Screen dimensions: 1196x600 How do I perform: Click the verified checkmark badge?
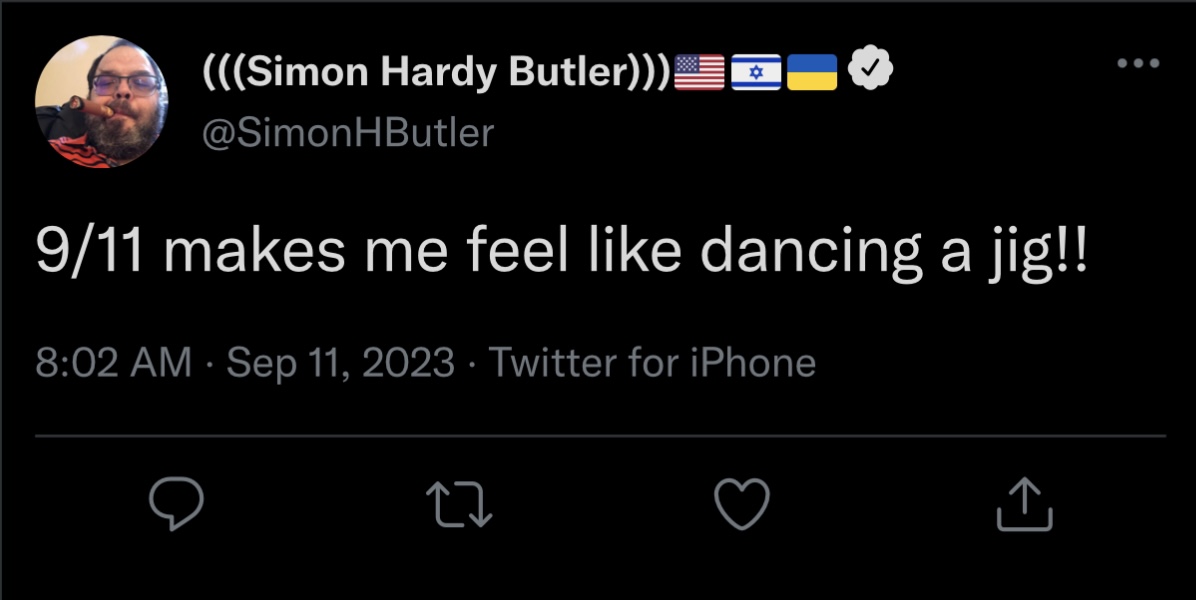[x=870, y=71]
